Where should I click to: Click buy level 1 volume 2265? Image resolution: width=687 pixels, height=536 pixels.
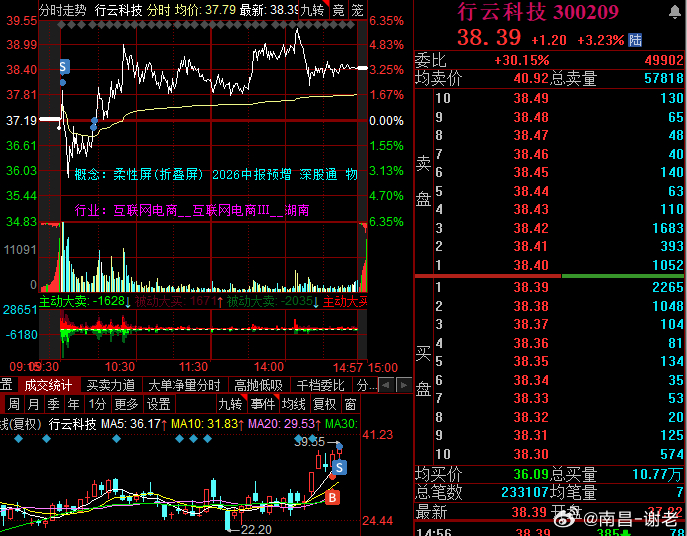click(x=668, y=287)
